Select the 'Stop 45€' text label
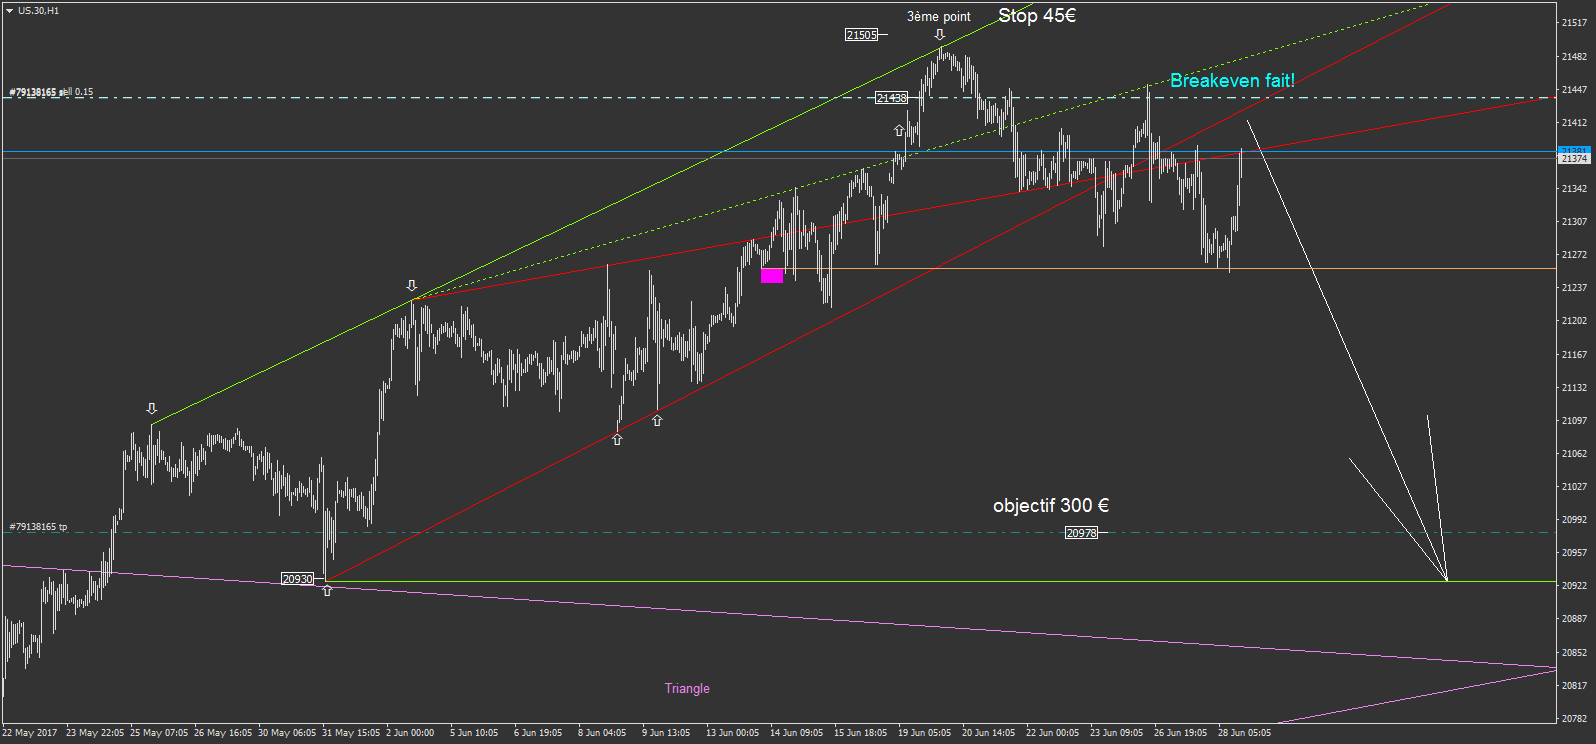1596x744 pixels. click(1037, 16)
